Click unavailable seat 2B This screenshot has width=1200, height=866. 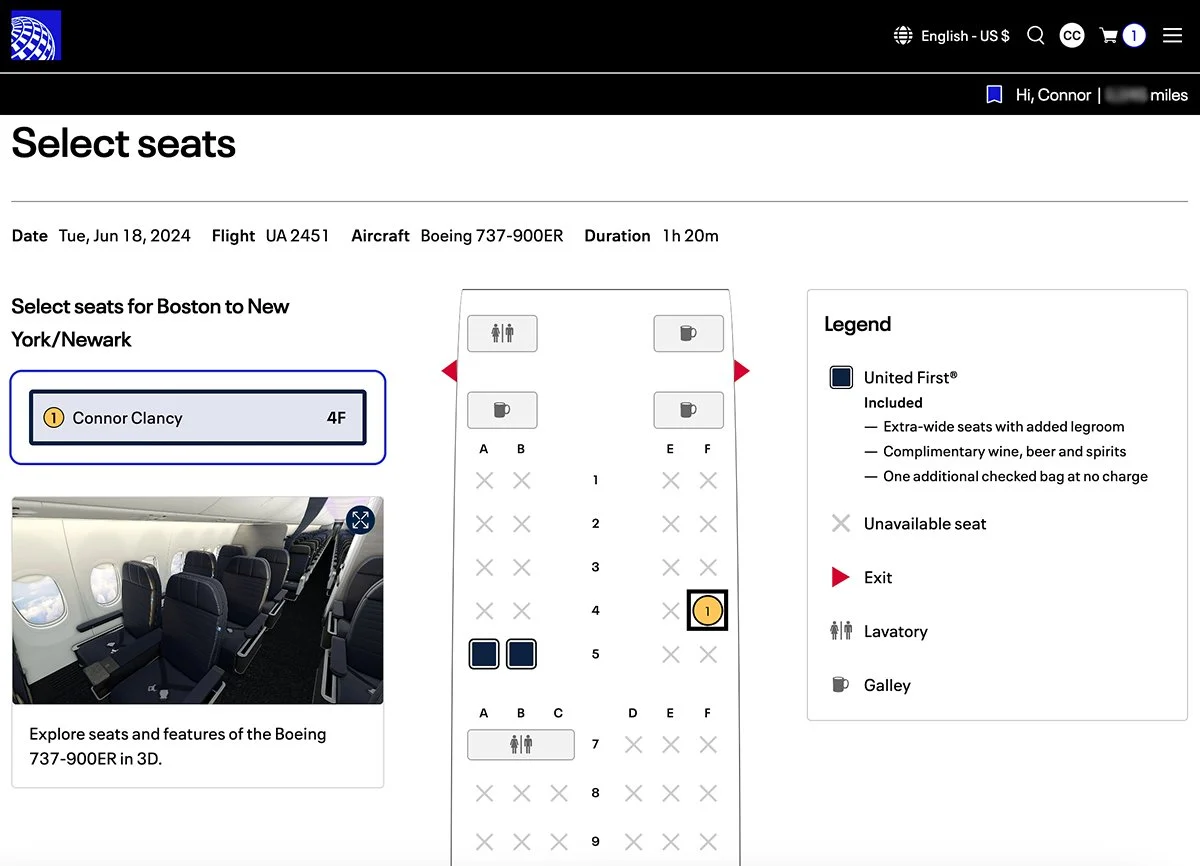(521, 524)
